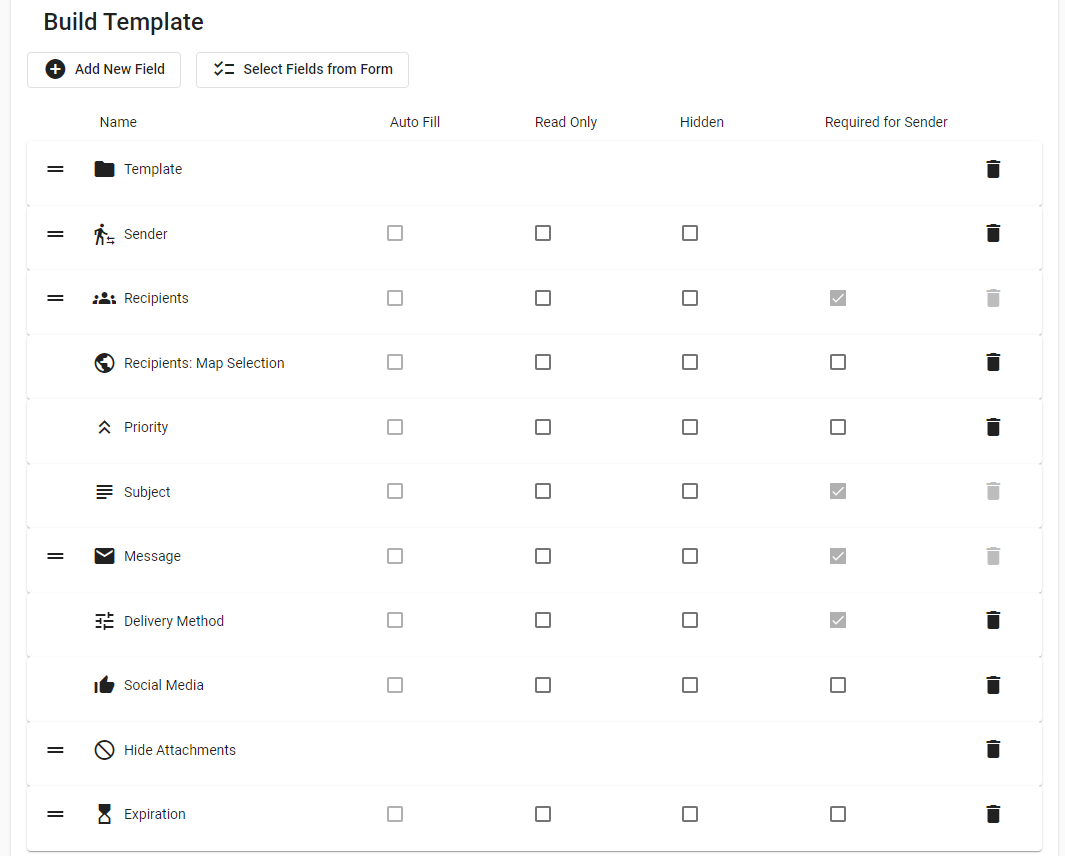Viewport: 1065px width, 856px height.
Task: Click the drag handle for Hide Attachments
Action: [55, 750]
